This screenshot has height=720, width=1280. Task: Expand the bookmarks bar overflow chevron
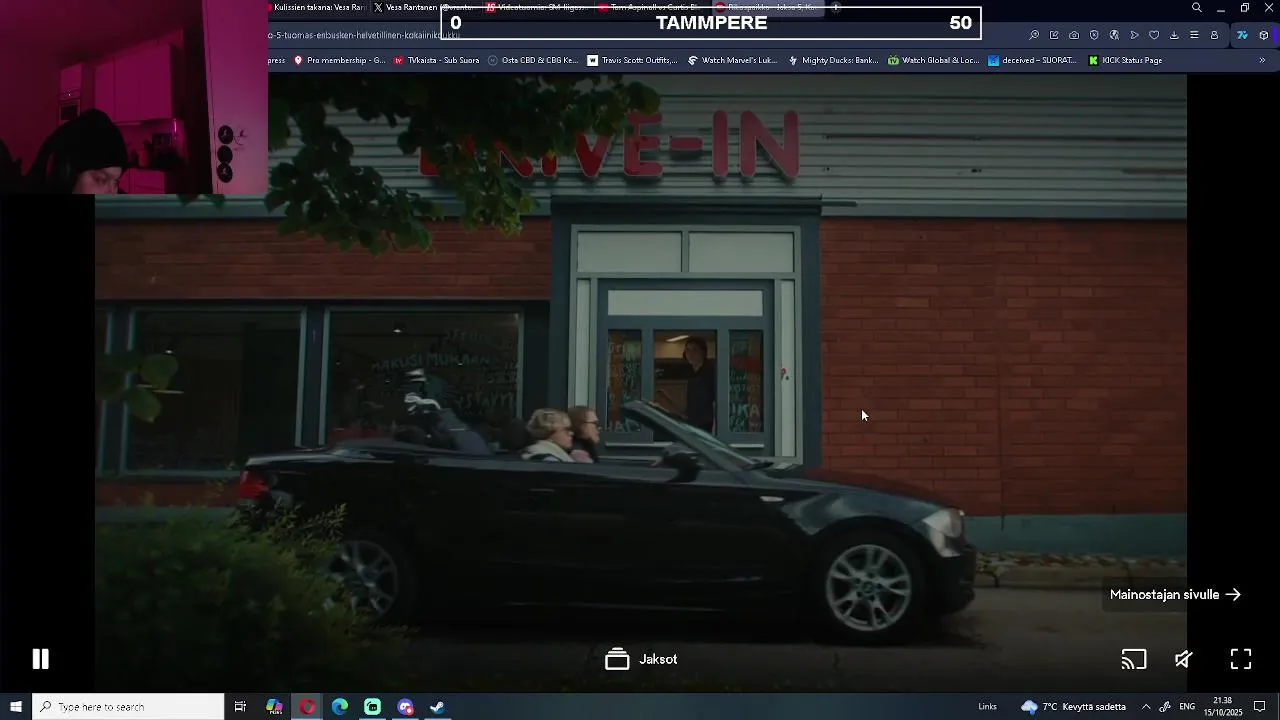click(1262, 60)
